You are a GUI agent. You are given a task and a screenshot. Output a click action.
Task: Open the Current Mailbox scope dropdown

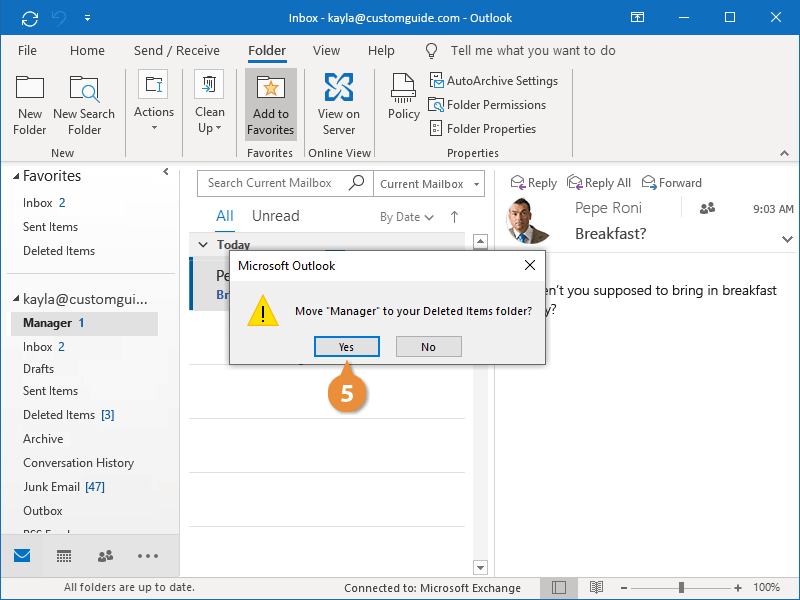coord(429,184)
